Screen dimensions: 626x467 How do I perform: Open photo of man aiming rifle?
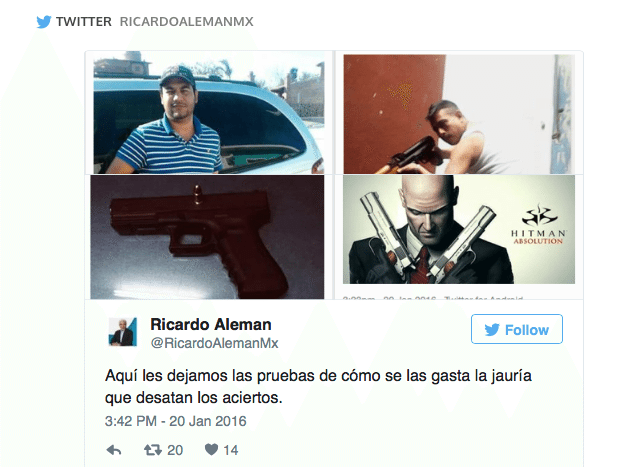pos(459,114)
